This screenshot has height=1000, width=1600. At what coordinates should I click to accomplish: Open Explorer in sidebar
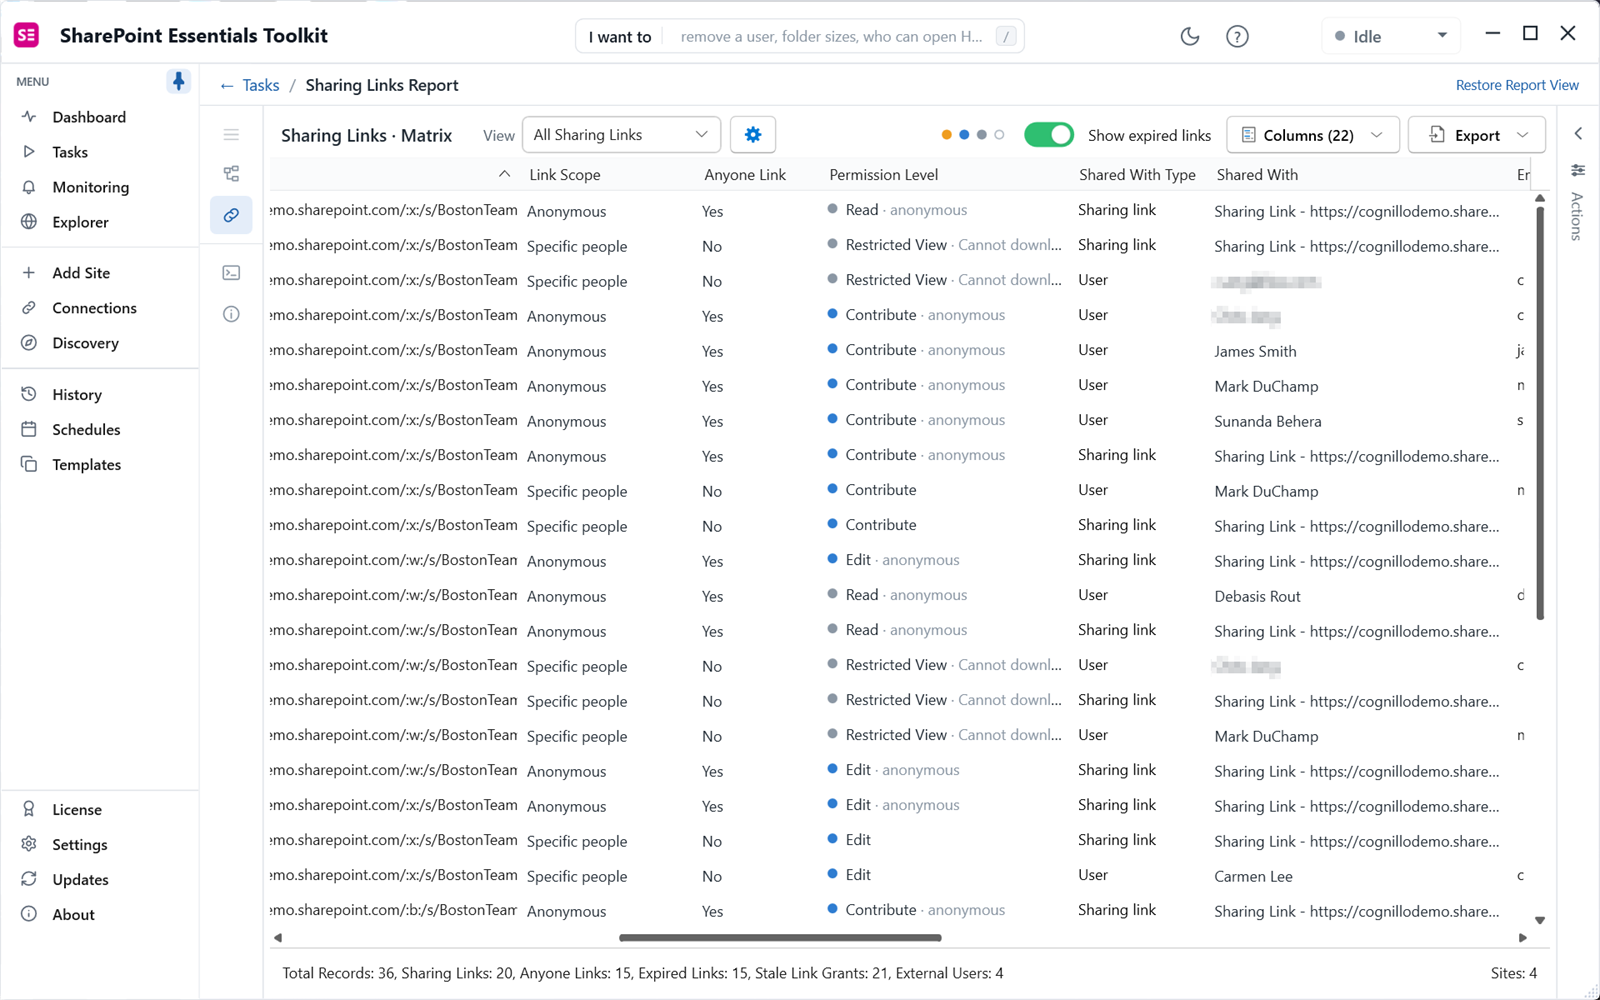point(80,222)
